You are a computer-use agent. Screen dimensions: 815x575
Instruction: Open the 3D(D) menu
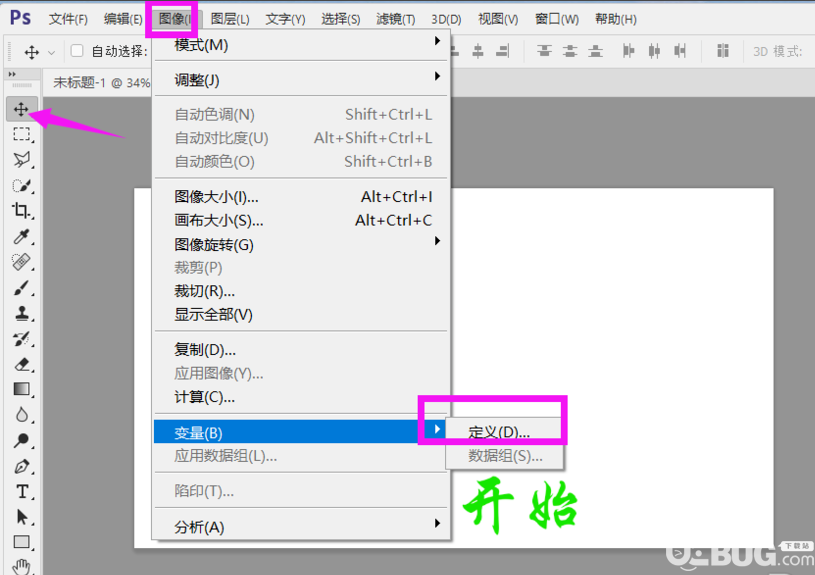point(446,19)
